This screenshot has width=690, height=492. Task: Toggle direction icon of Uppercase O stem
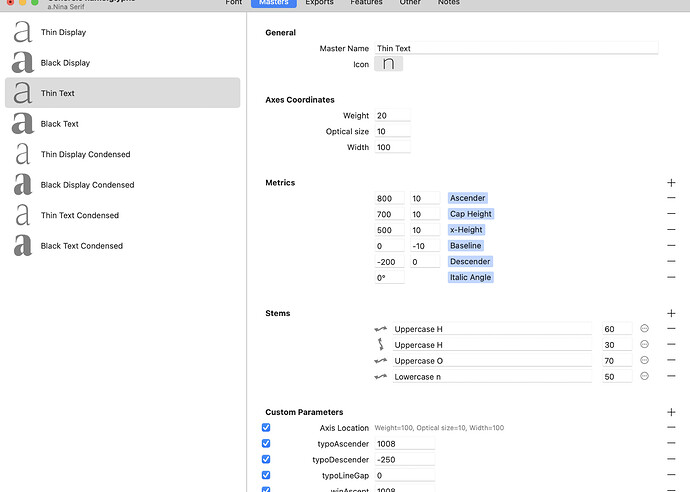[x=381, y=361]
